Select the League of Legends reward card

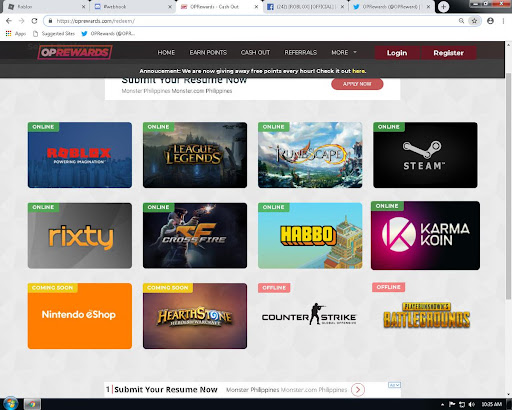[x=195, y=155]
